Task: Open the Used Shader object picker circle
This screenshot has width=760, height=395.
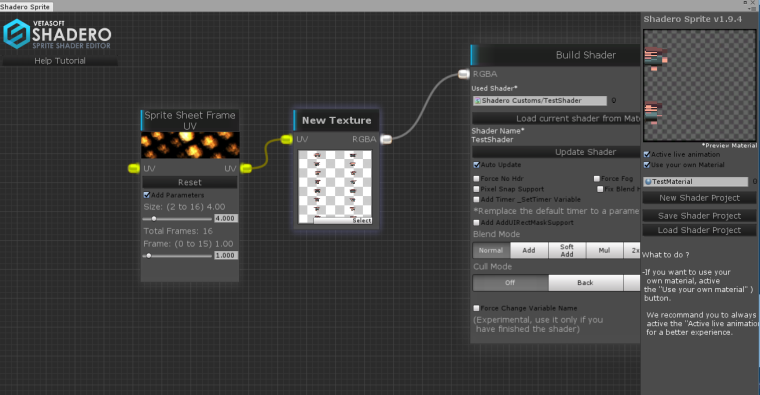Action: coord(614,100)
